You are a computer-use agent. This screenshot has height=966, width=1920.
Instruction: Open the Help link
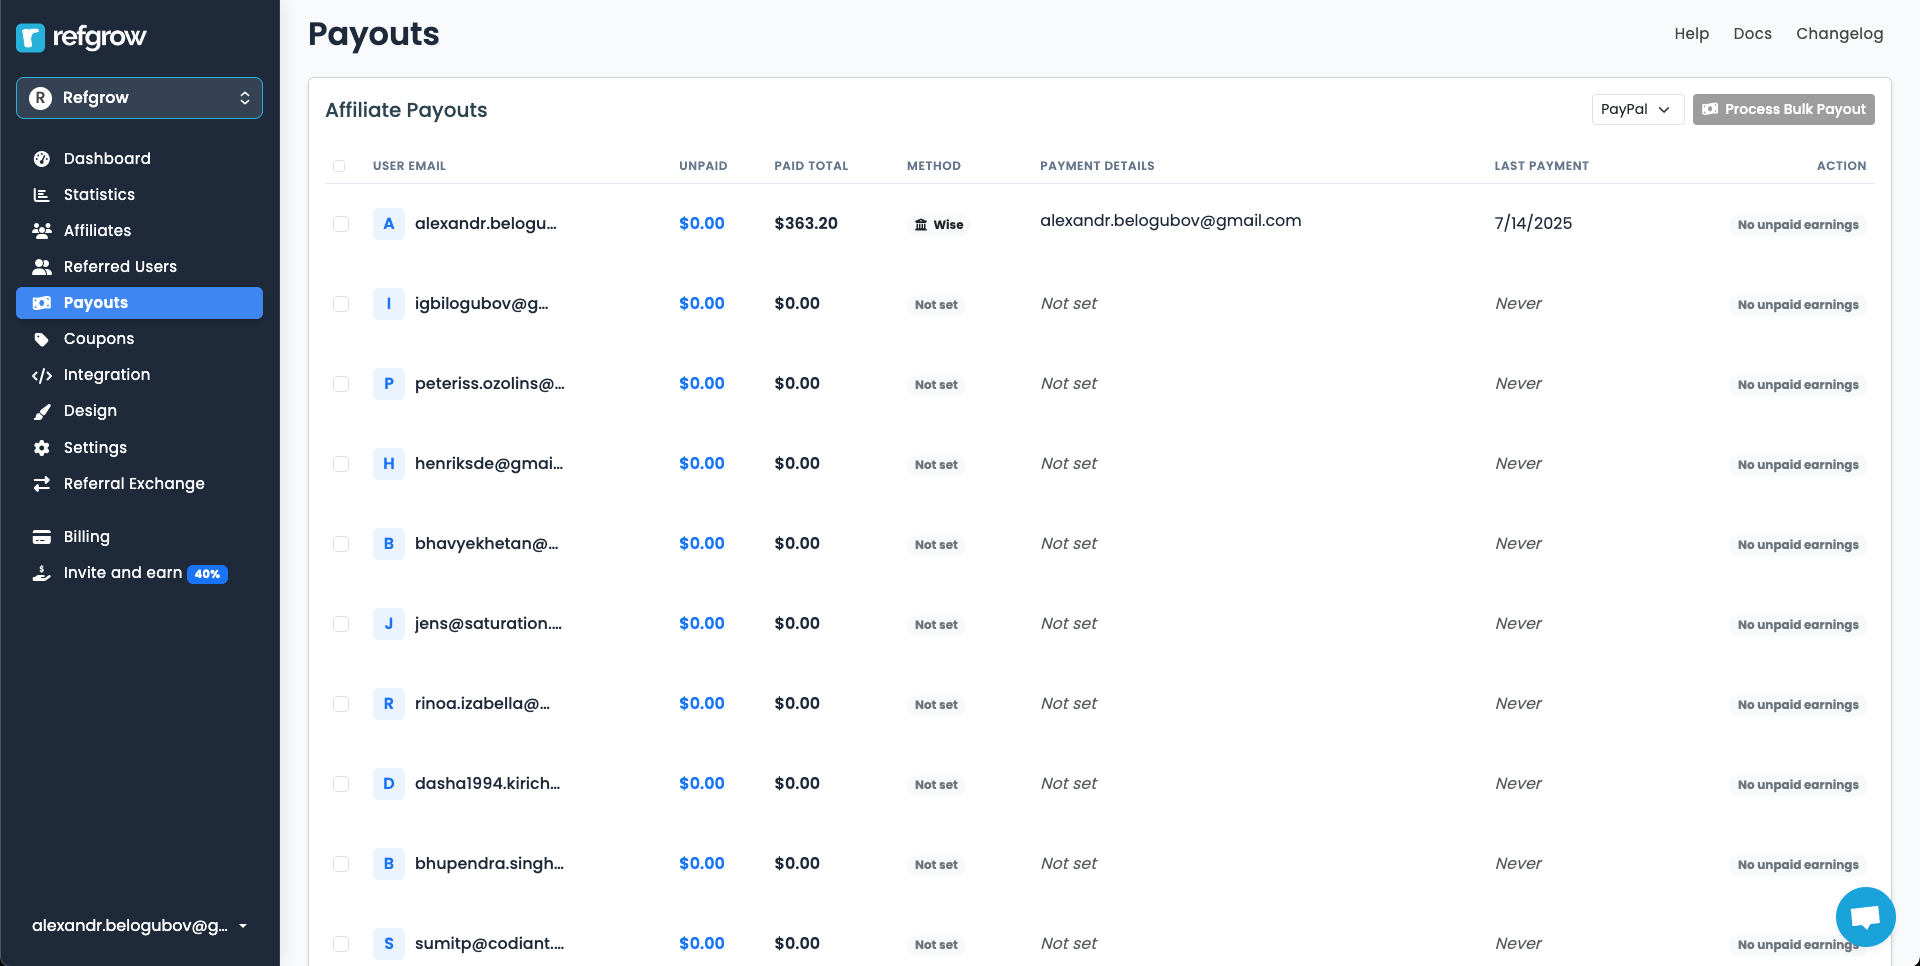pos(1691,34)
